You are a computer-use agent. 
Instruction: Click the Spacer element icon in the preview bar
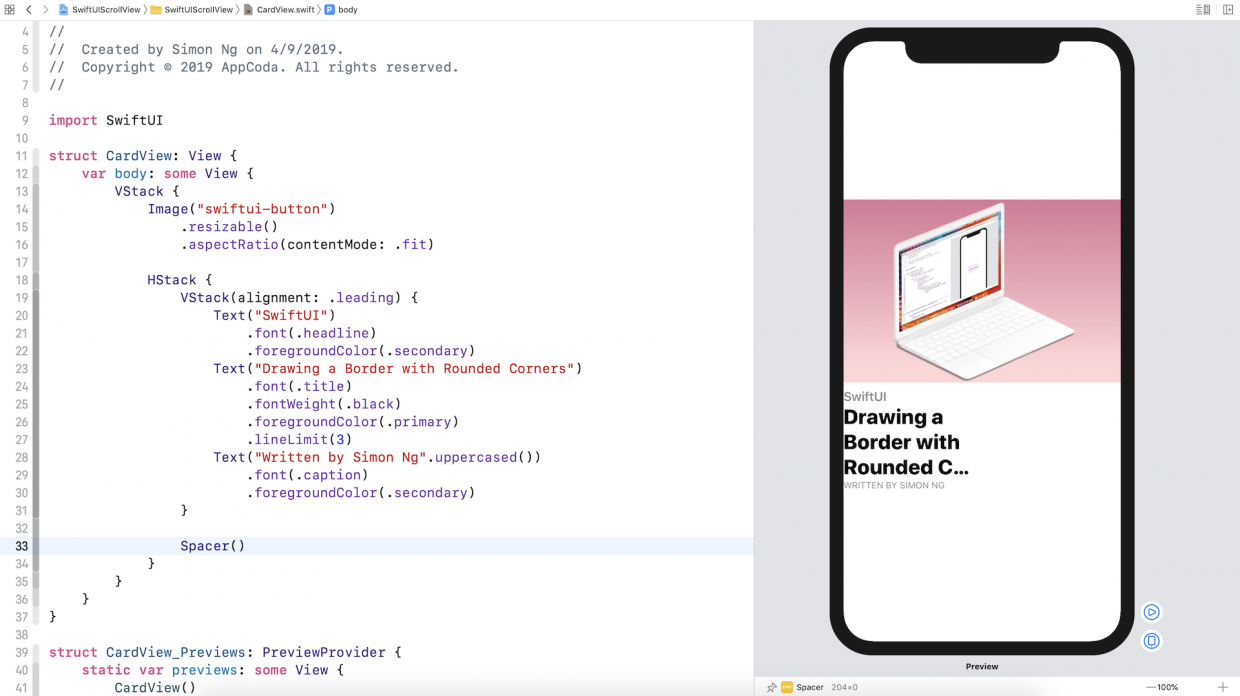click(x=787, y=687)
